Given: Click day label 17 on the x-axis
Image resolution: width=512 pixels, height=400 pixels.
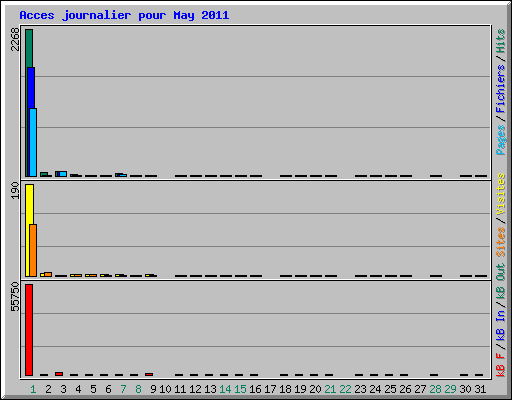Looking at the screenshot, I should point(270,389).
